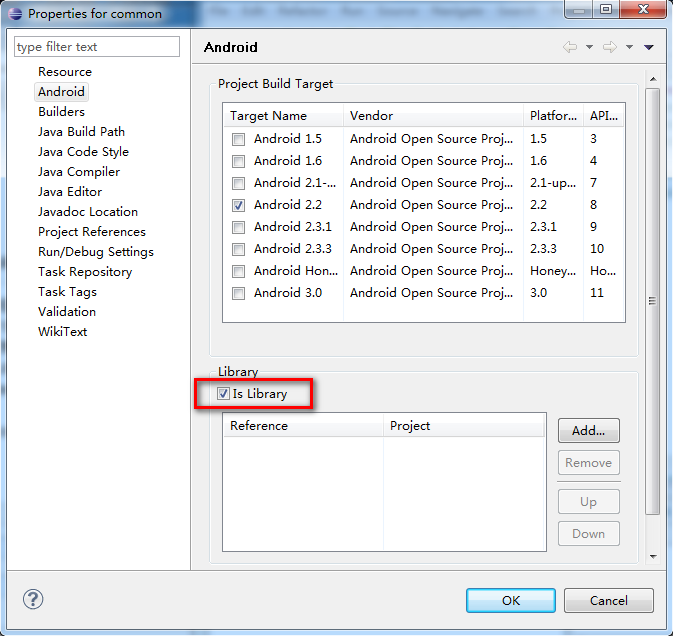Click the Down button
The height and width of the screenshot is (636, 673).
pyautogui.click(x=588, y=533)
